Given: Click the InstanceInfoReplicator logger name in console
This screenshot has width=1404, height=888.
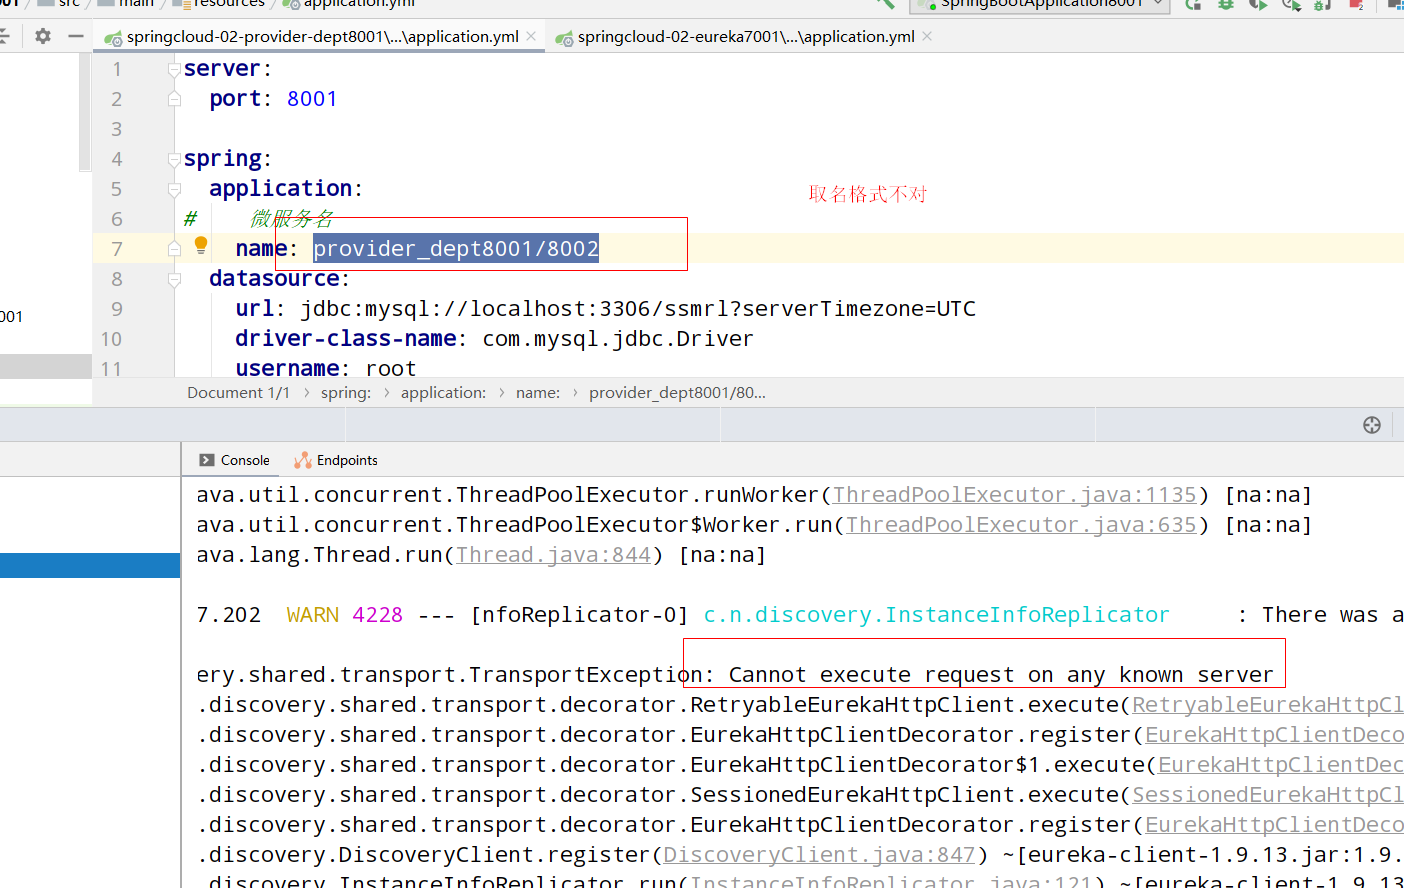Looking at the screenshot, I should (x=936, y=615).
